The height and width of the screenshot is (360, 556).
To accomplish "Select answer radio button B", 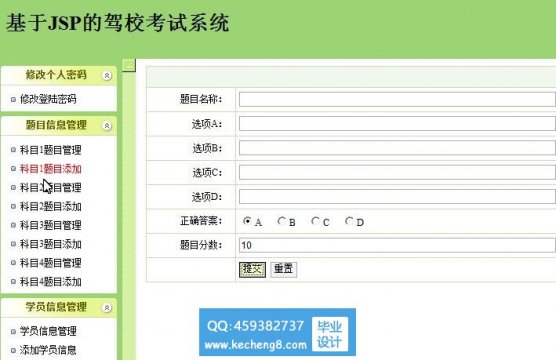I will (282, 221).
